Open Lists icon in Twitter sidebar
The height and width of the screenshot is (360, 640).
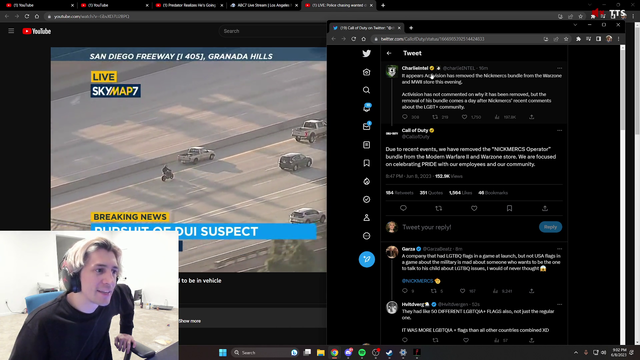point(367,145)
